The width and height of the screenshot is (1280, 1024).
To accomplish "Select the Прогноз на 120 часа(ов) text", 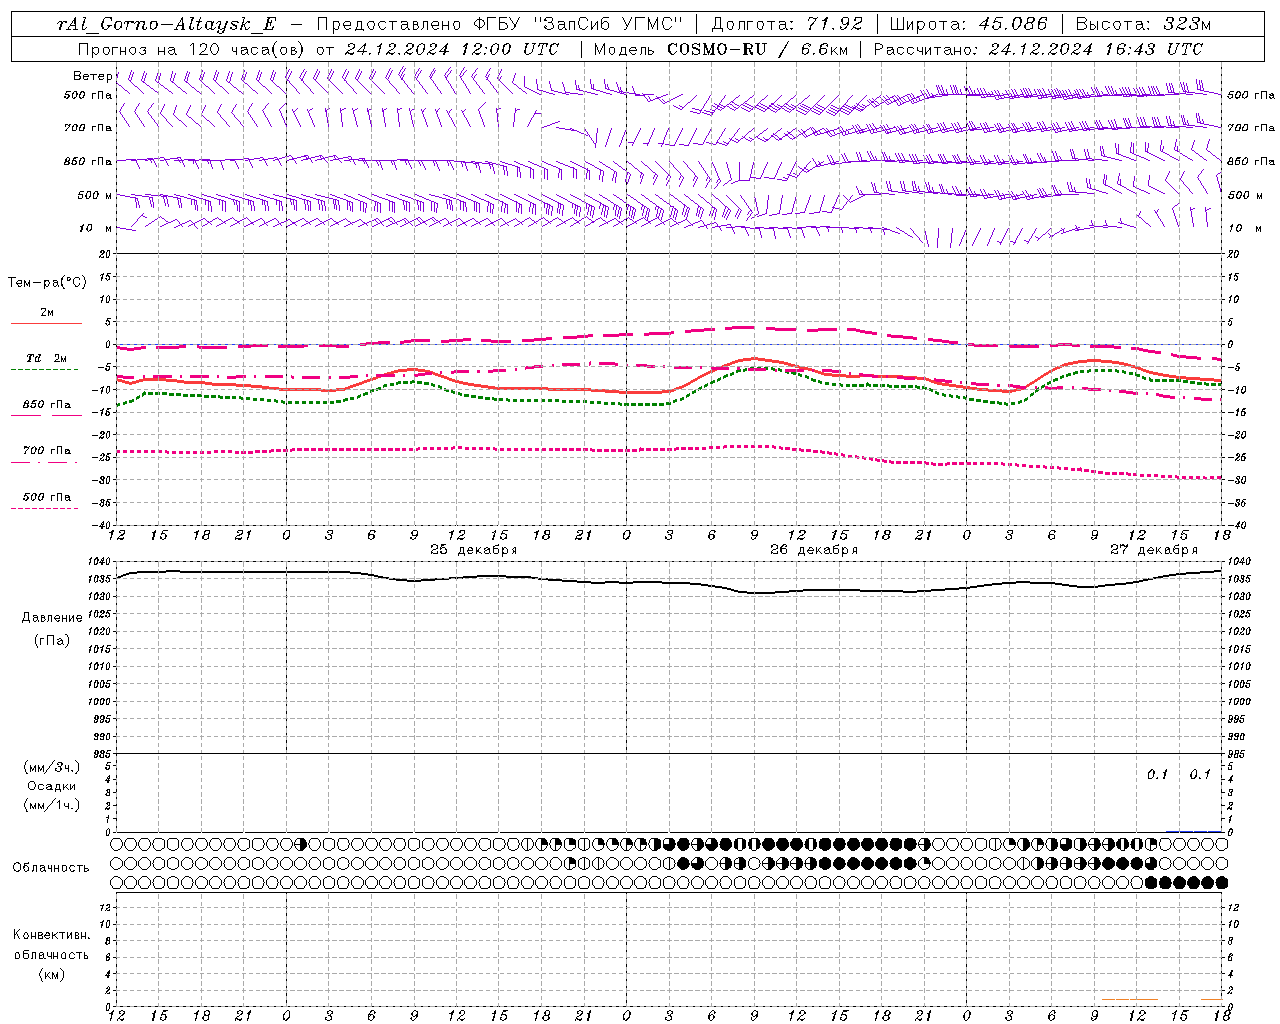I will [x=192, y=49].
